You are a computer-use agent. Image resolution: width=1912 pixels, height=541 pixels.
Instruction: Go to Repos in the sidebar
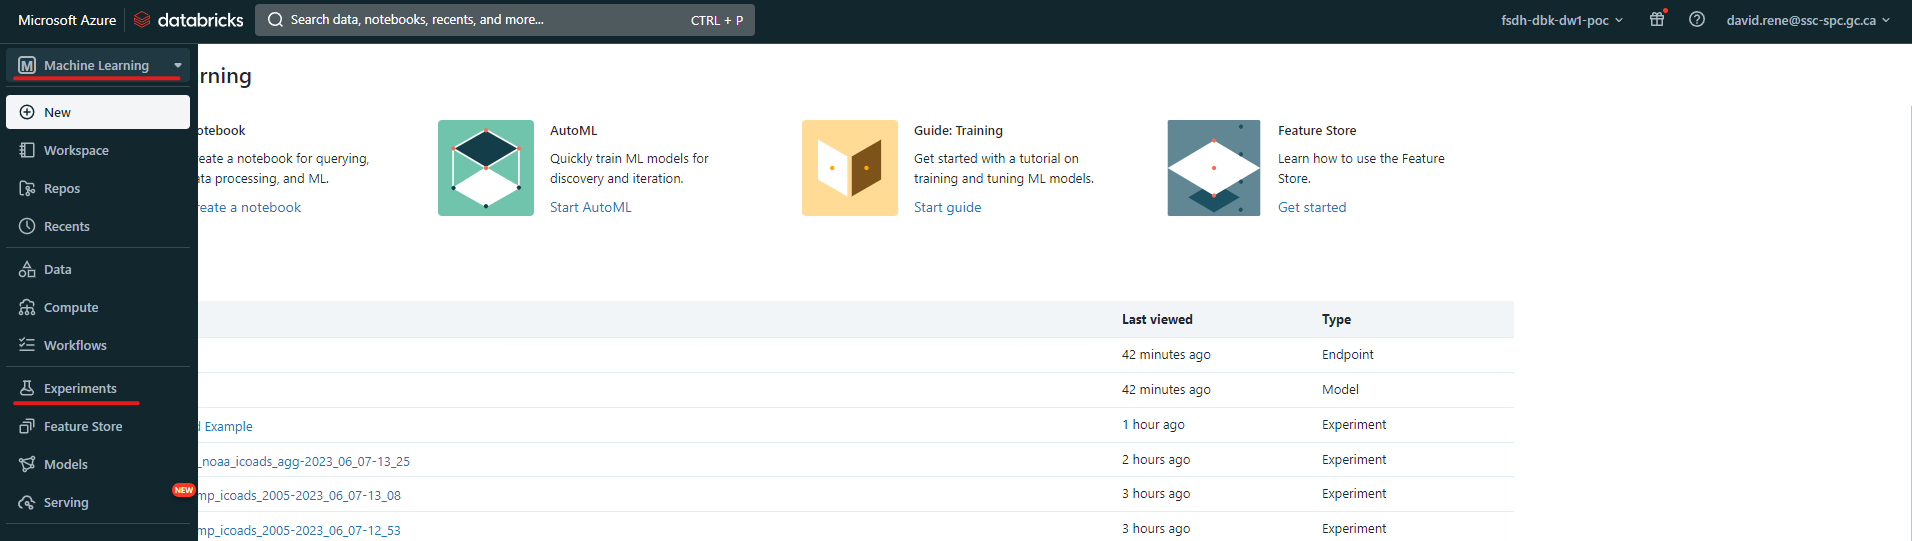click(x=62, y=189)
